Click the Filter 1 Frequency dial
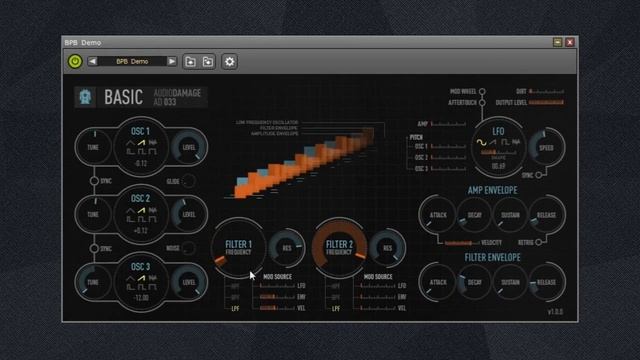The width and height of the screenshot is (640, 360). pyautogui.click(x=239, y=248)
